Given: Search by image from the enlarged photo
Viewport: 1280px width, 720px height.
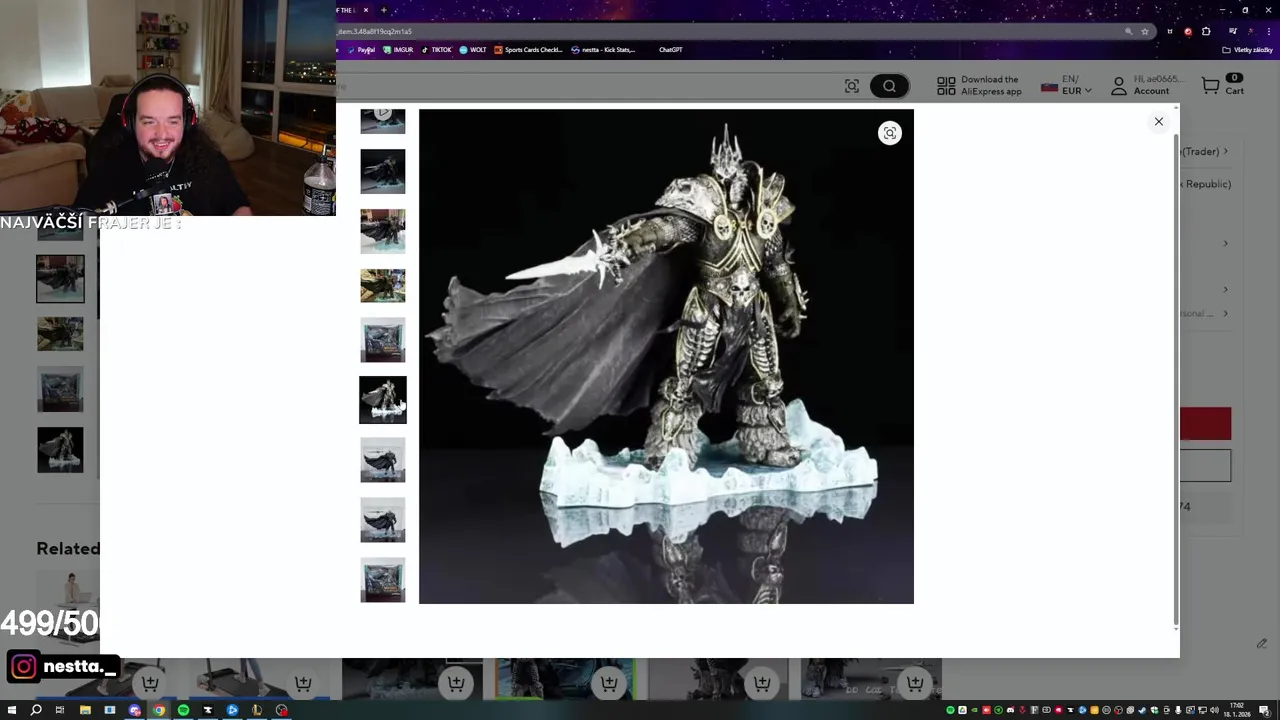Looking at the screenshot, I should click(x=889, y=133).
